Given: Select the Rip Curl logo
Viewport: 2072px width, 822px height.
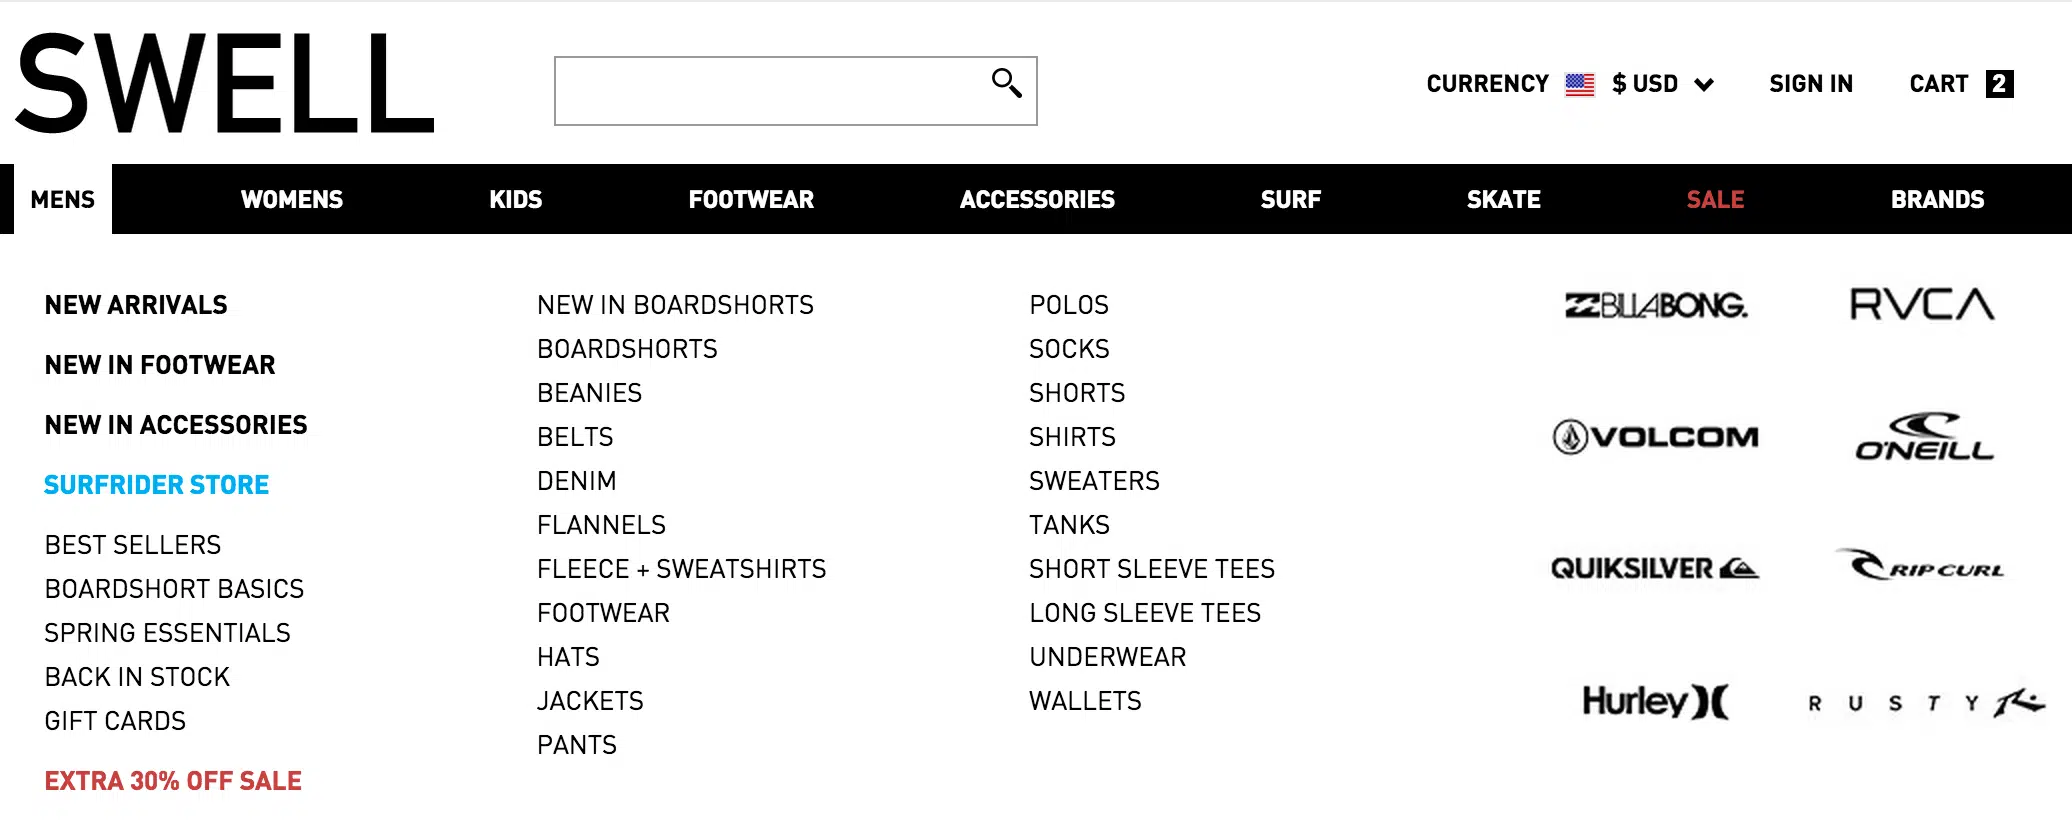Looking at the screenshot, I should pos(1921,566).
